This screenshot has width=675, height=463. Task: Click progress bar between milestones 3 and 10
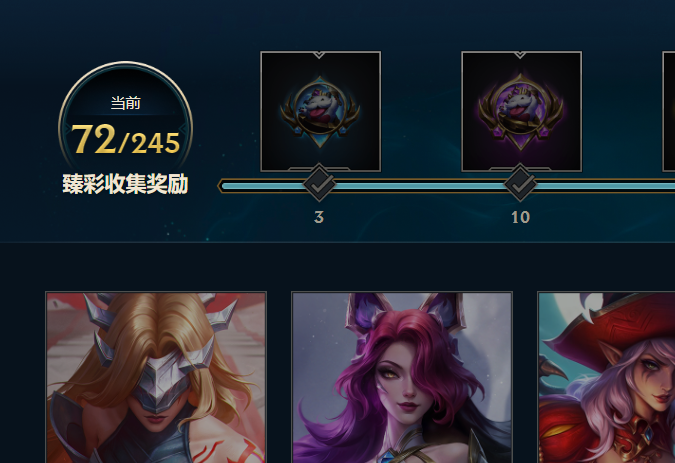[420, 186]
